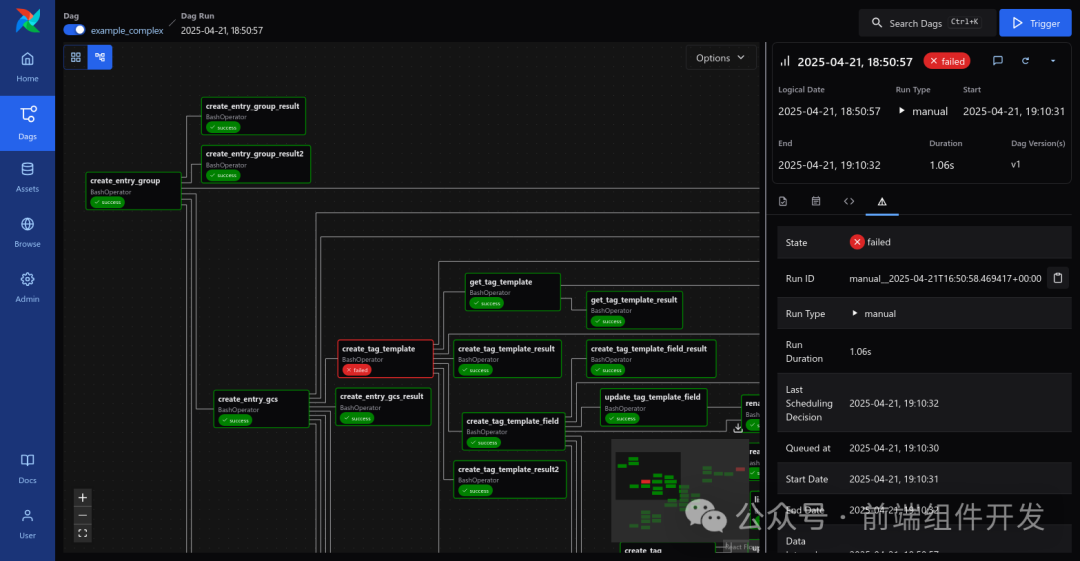
Task: Click the Dag Run date 2025-04-21, 18:50:57 breadcrumb
Action: tap(222, 30)
